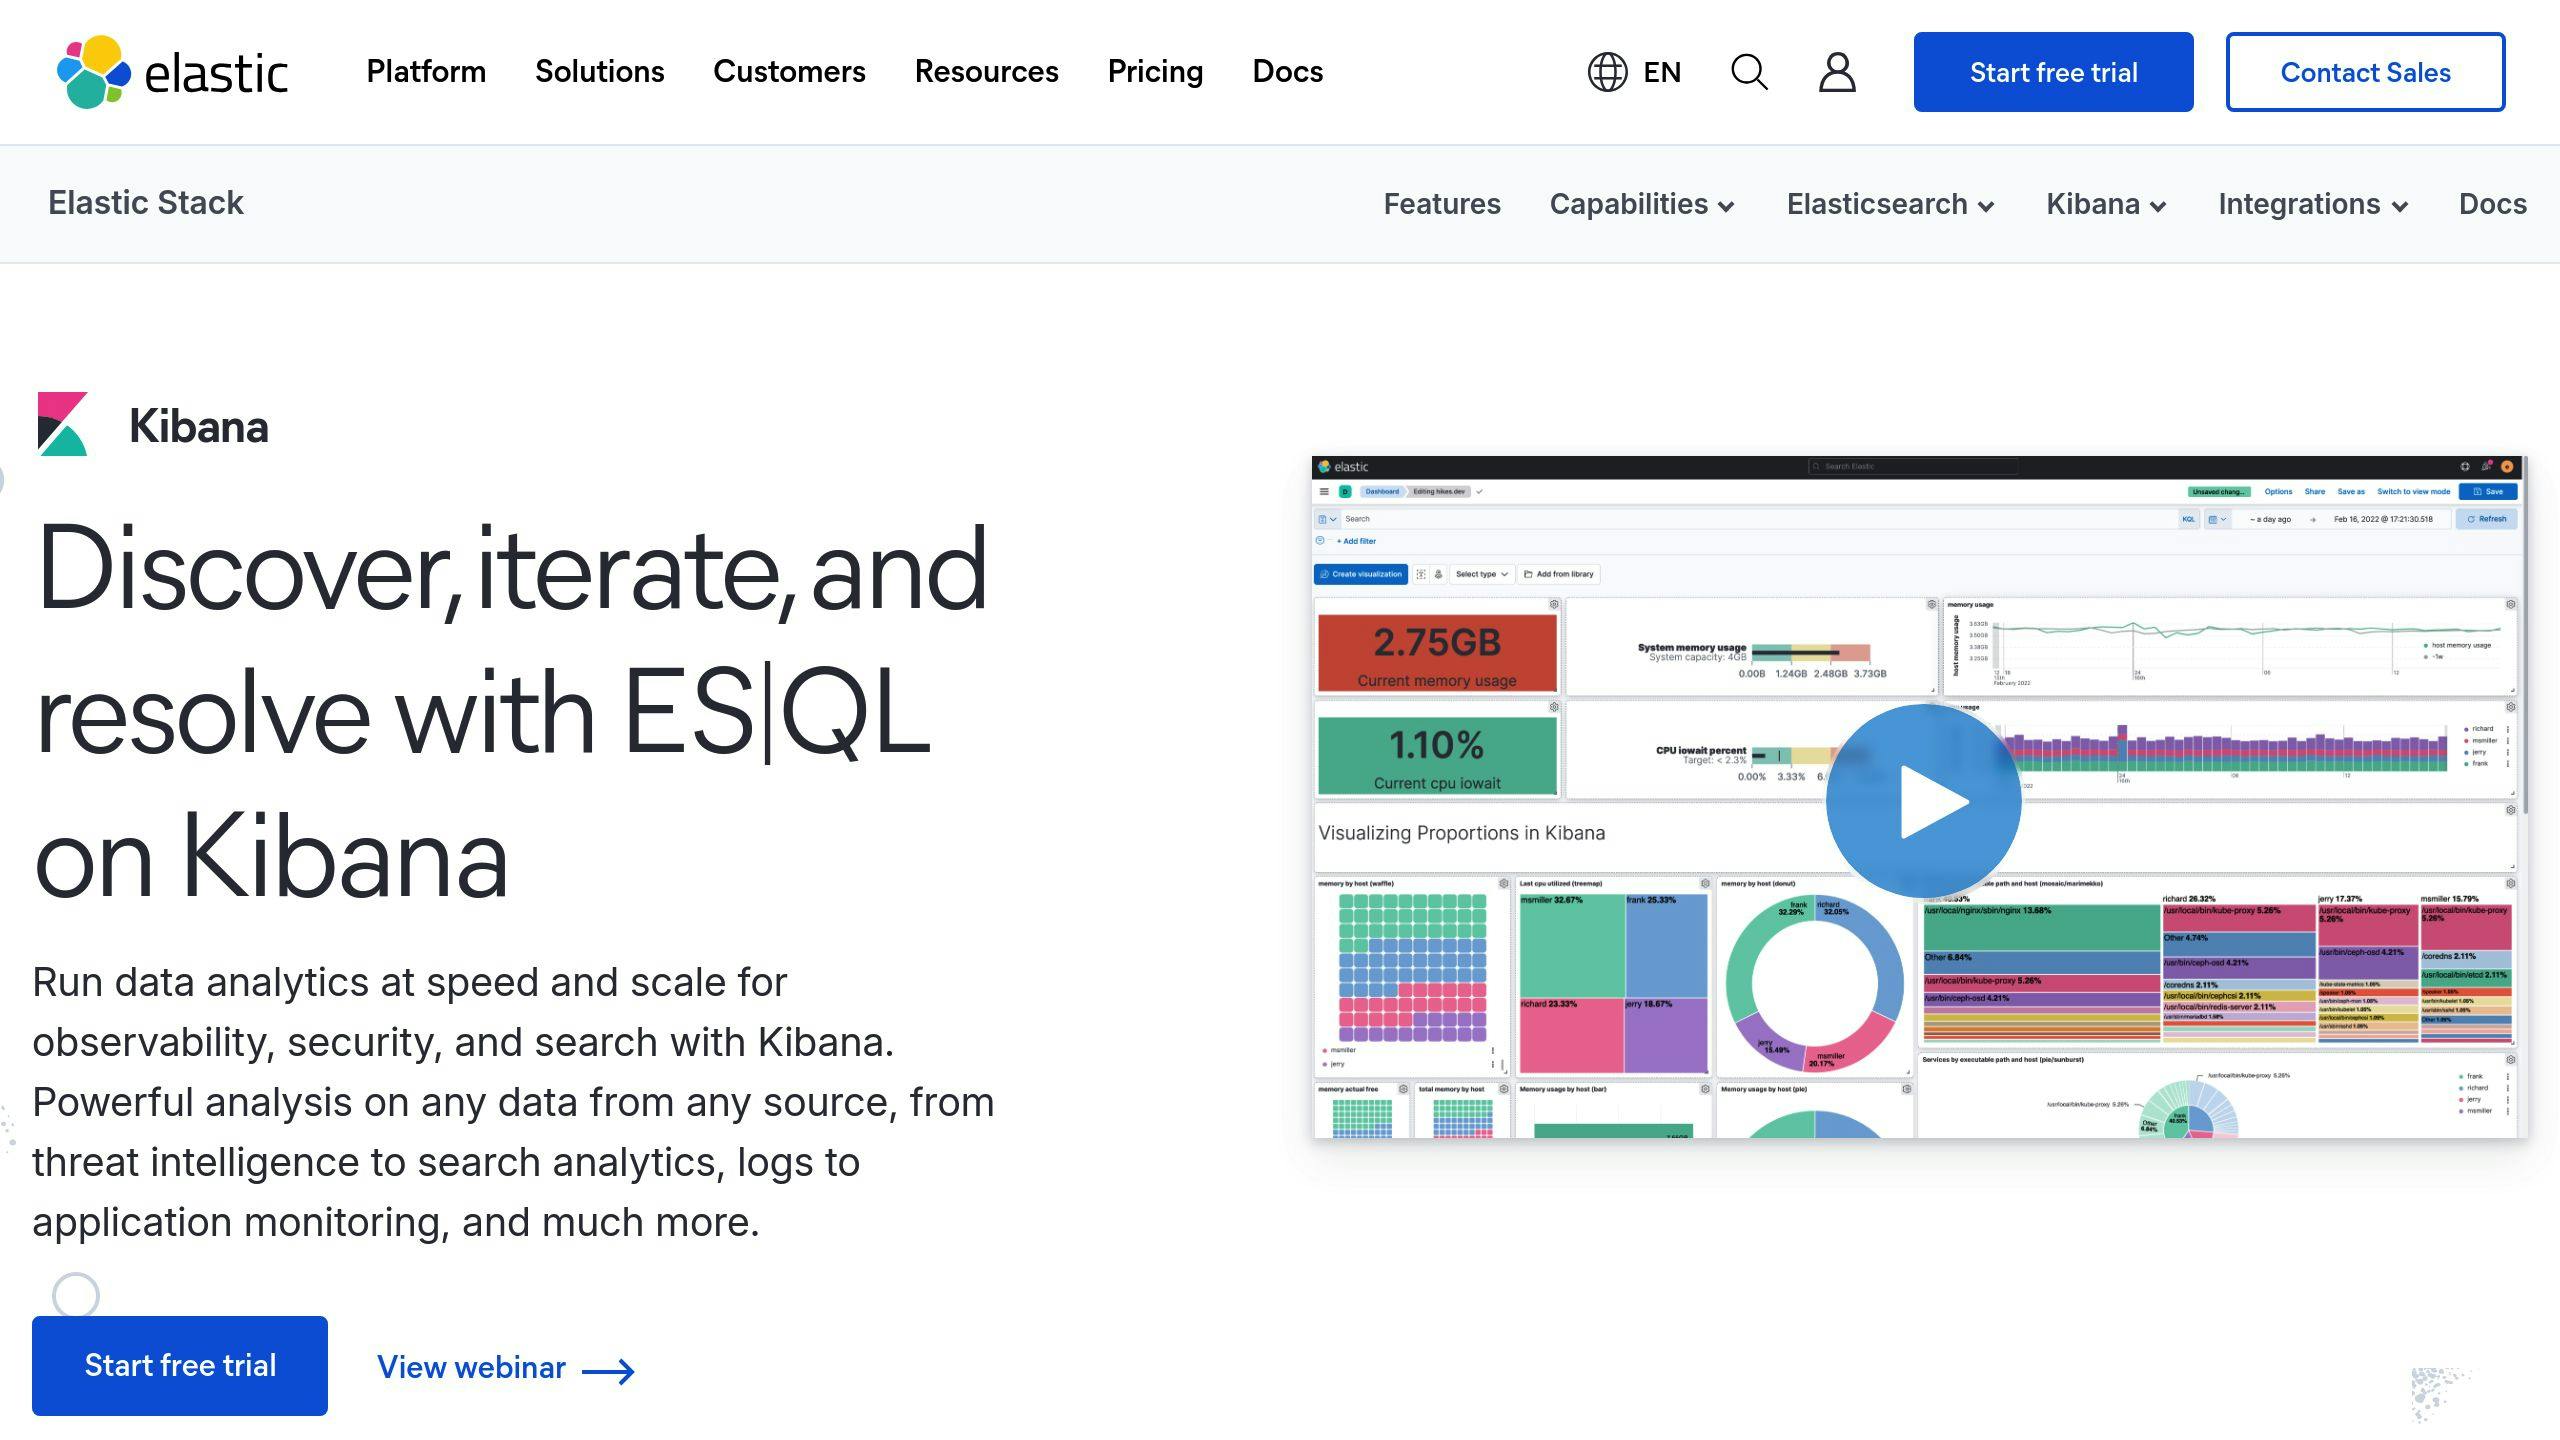Open the Platform menu item
Screen dimensions: 2560x1440
point(425,72)
